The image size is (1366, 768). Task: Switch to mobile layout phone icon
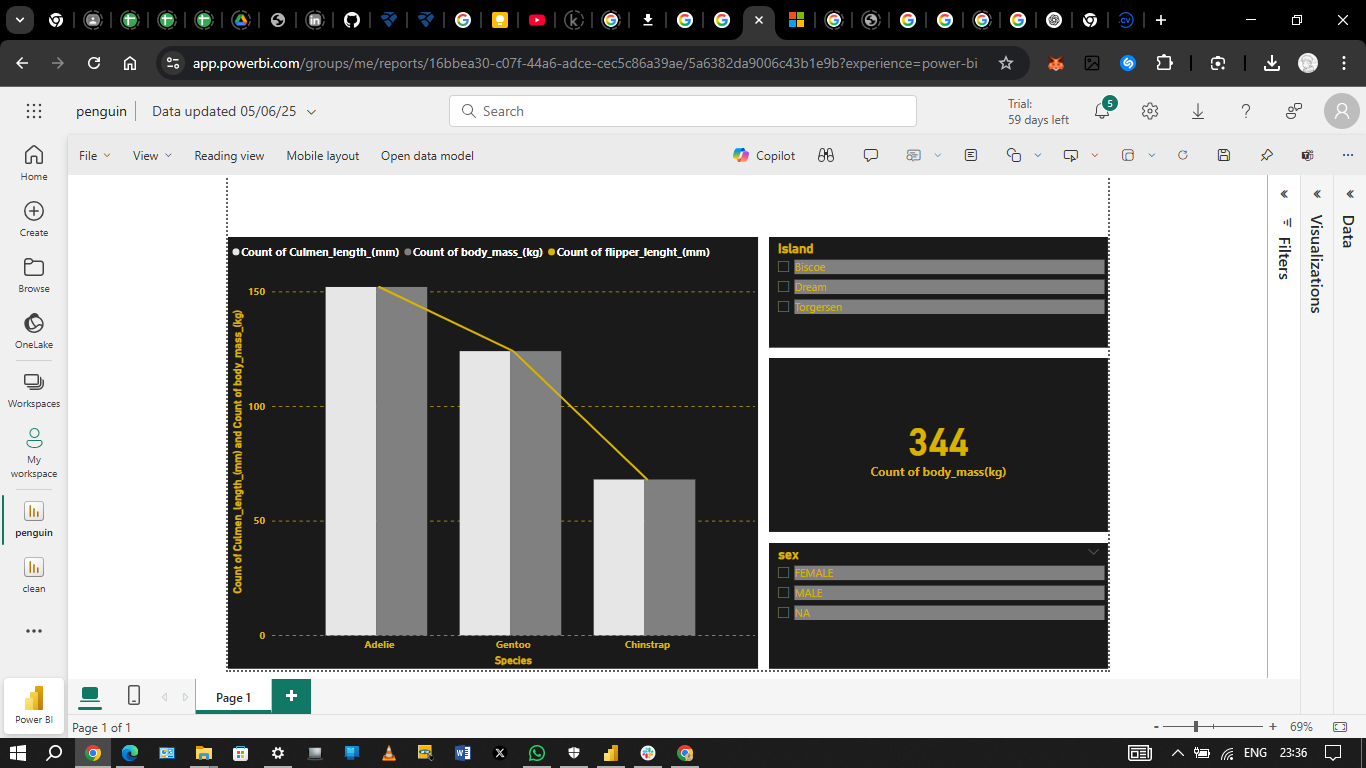pos(134,695)
